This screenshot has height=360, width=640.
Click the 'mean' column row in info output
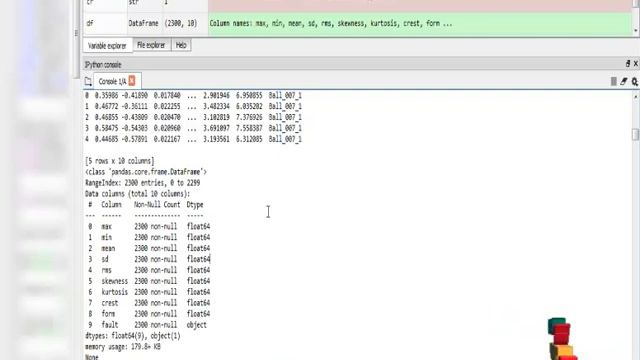click(149, 249)
